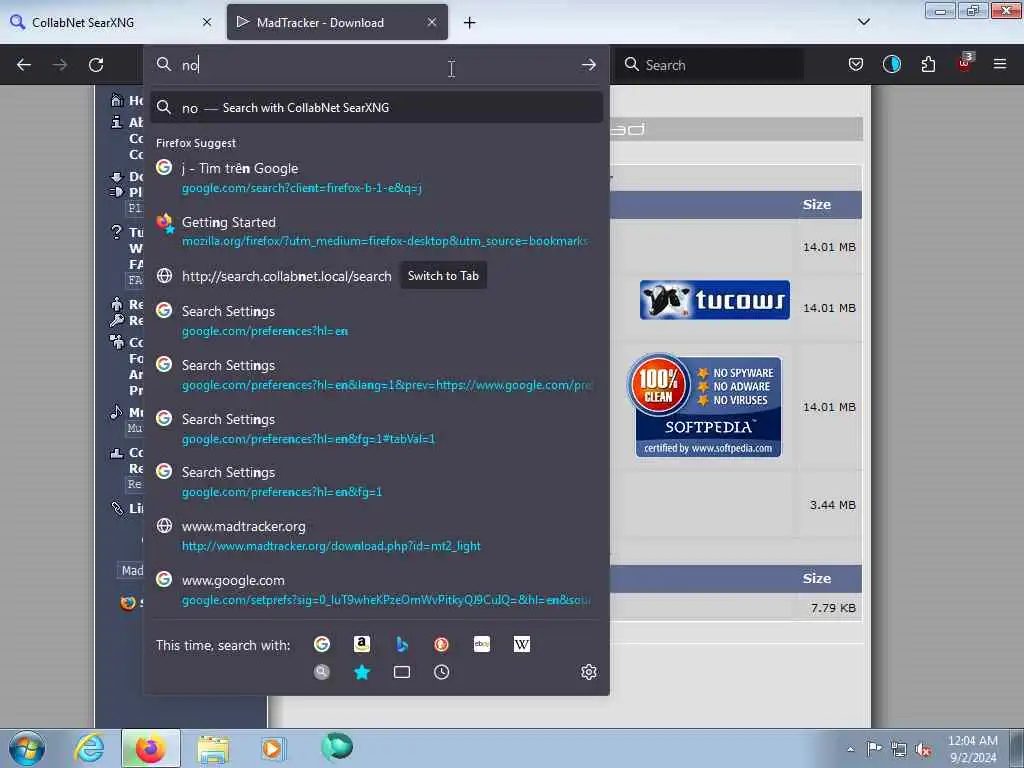Select www.madtracker.org download suggestion

coord(376,536)
